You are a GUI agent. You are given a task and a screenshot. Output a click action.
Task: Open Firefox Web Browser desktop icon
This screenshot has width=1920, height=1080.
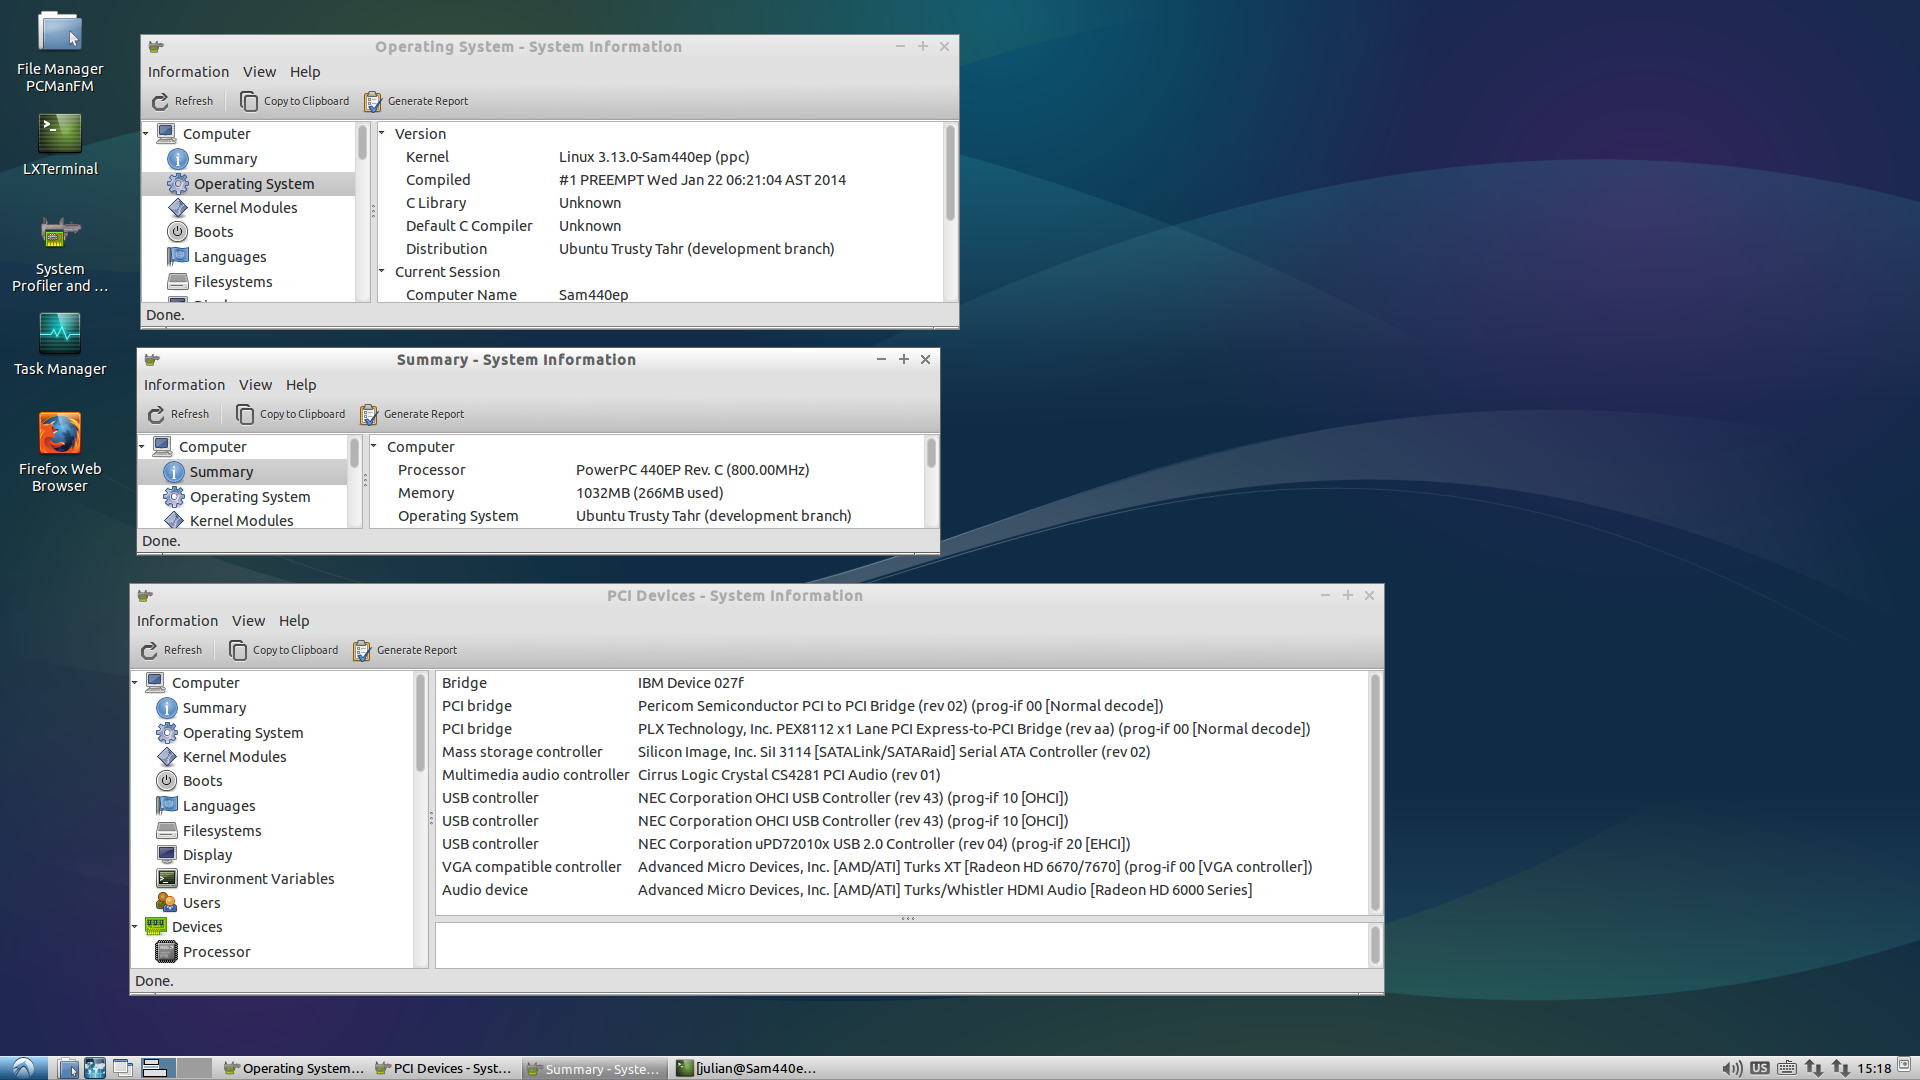click(60, 435)
